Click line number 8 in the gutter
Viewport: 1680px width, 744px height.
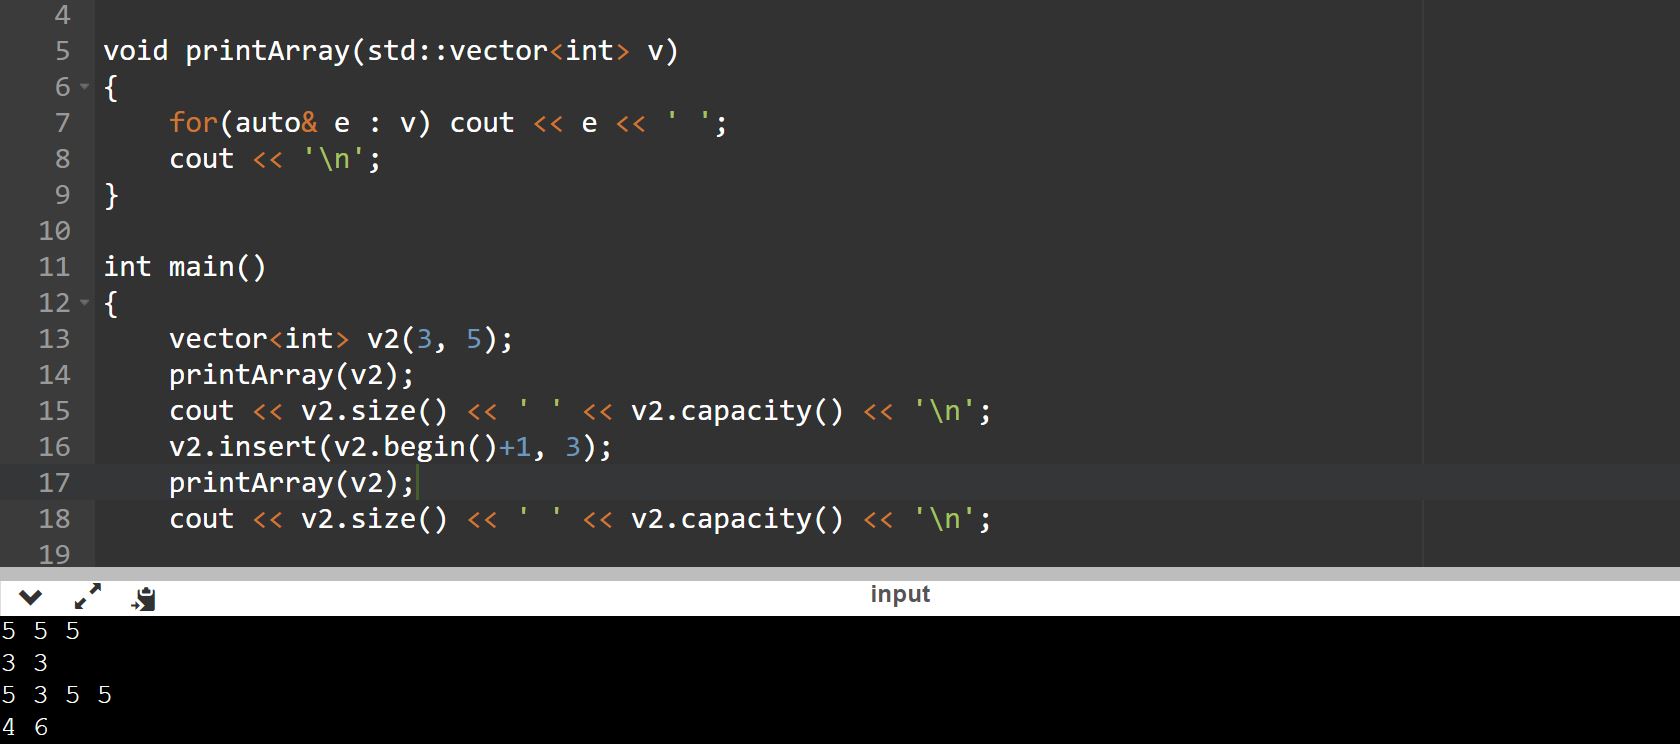[62, 159]
